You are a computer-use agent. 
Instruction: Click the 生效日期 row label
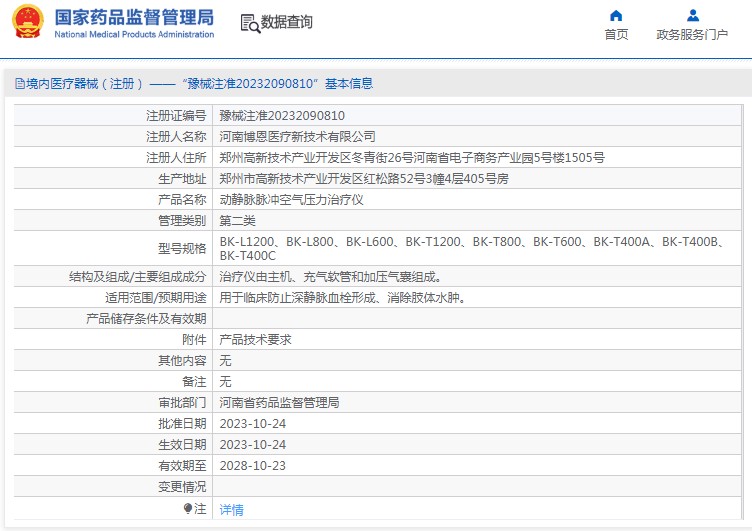[x=182, y=445]
